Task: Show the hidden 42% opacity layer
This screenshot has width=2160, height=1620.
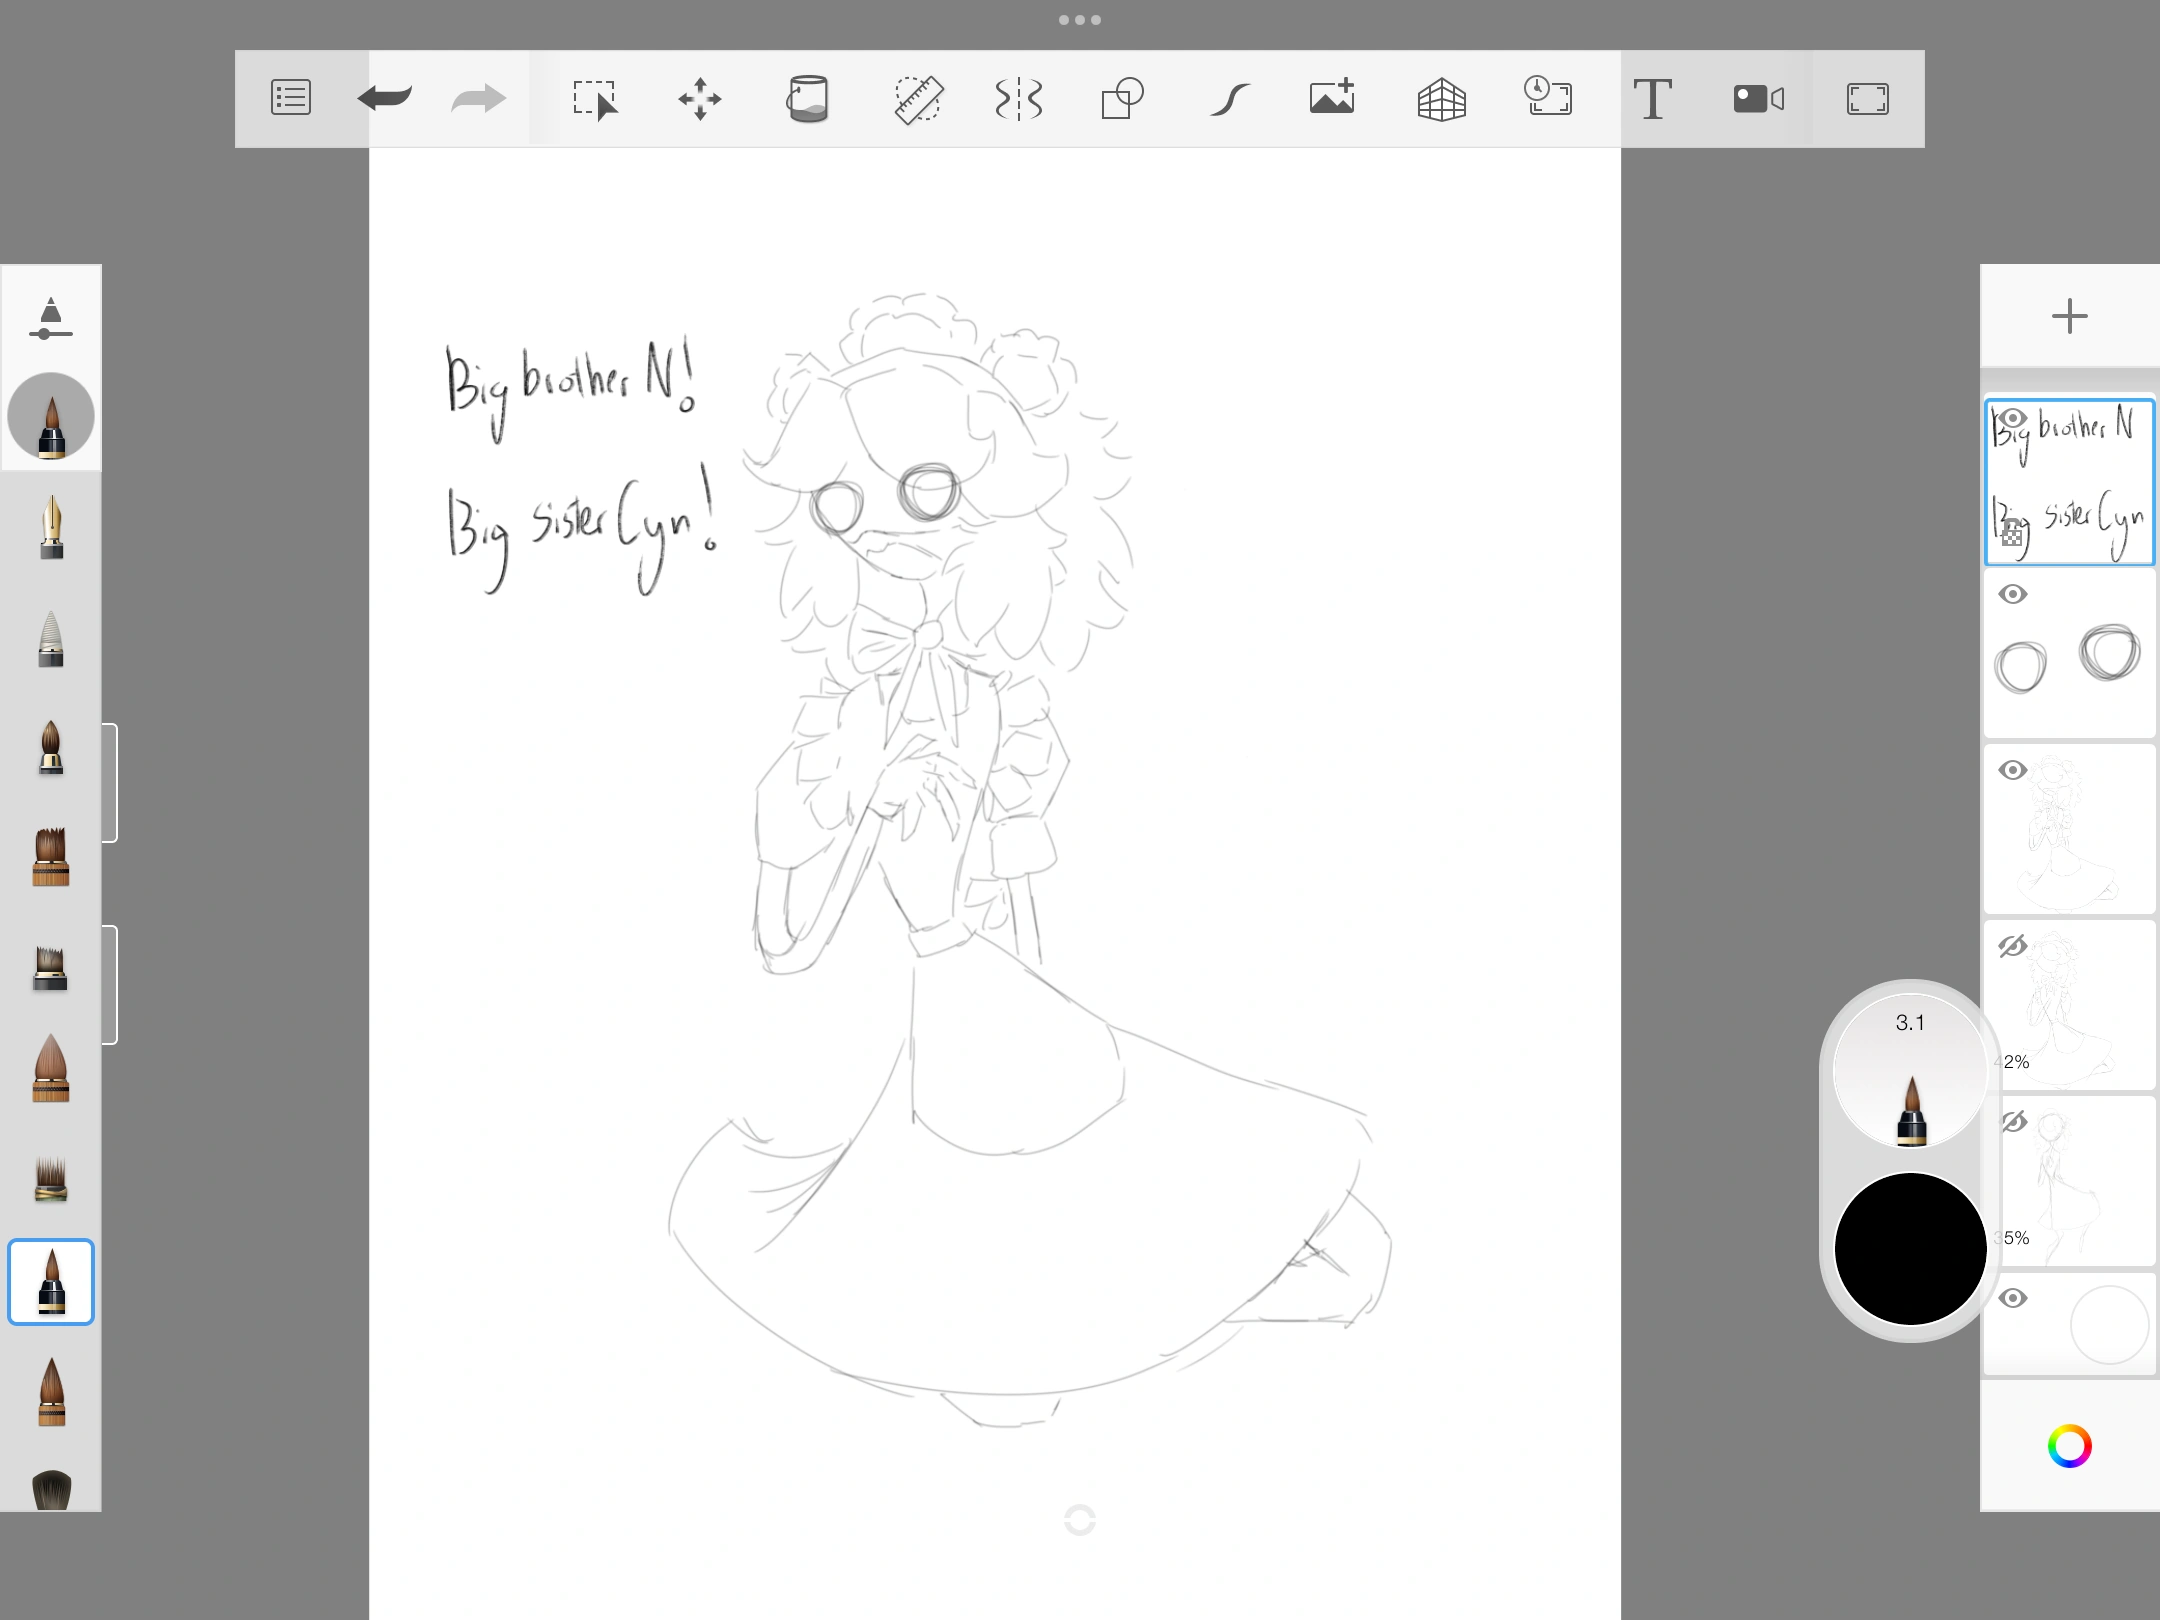Action: tap(2012, 946)
